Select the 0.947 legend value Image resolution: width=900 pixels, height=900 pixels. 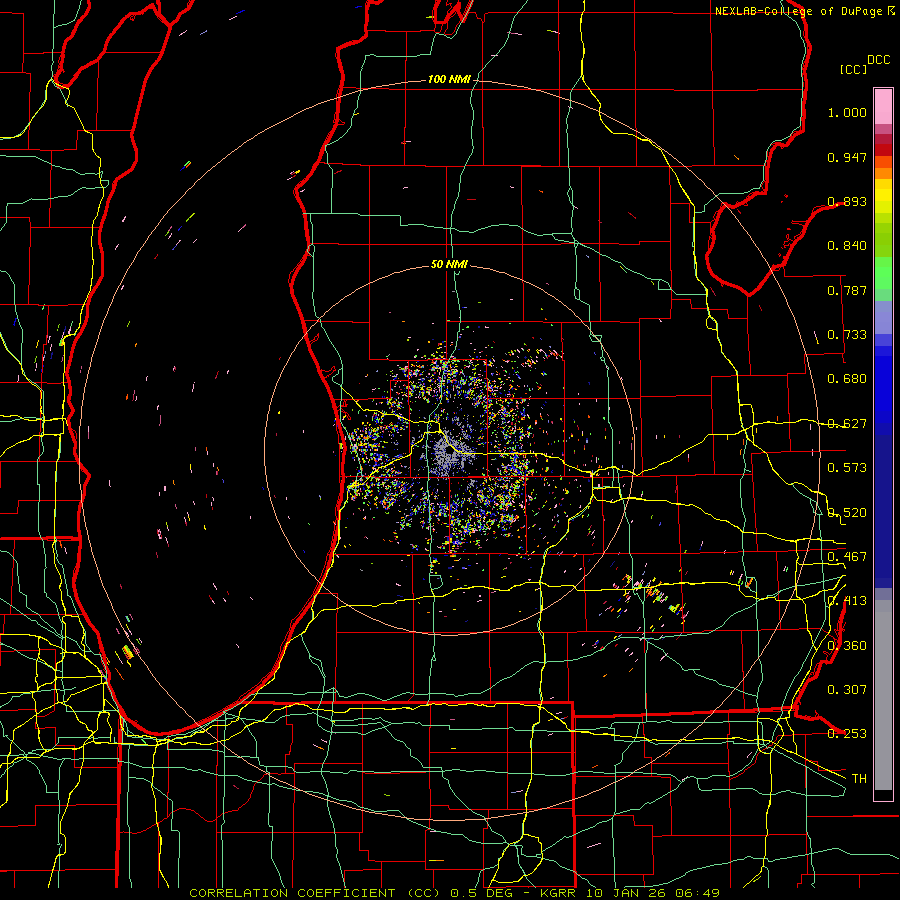click(847, 157)
